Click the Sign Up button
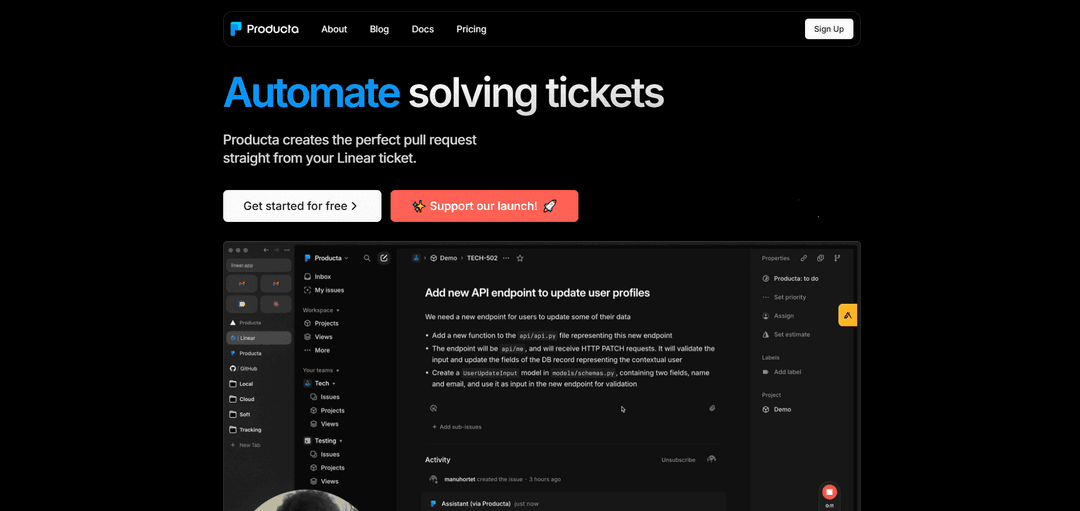The image size is (1080, 511). 829,29
